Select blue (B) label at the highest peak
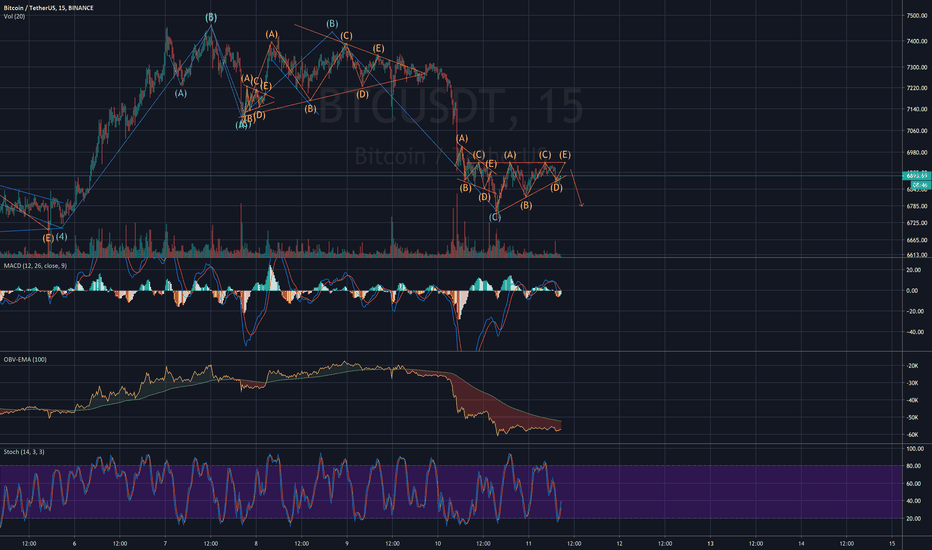 pos(211,18)
